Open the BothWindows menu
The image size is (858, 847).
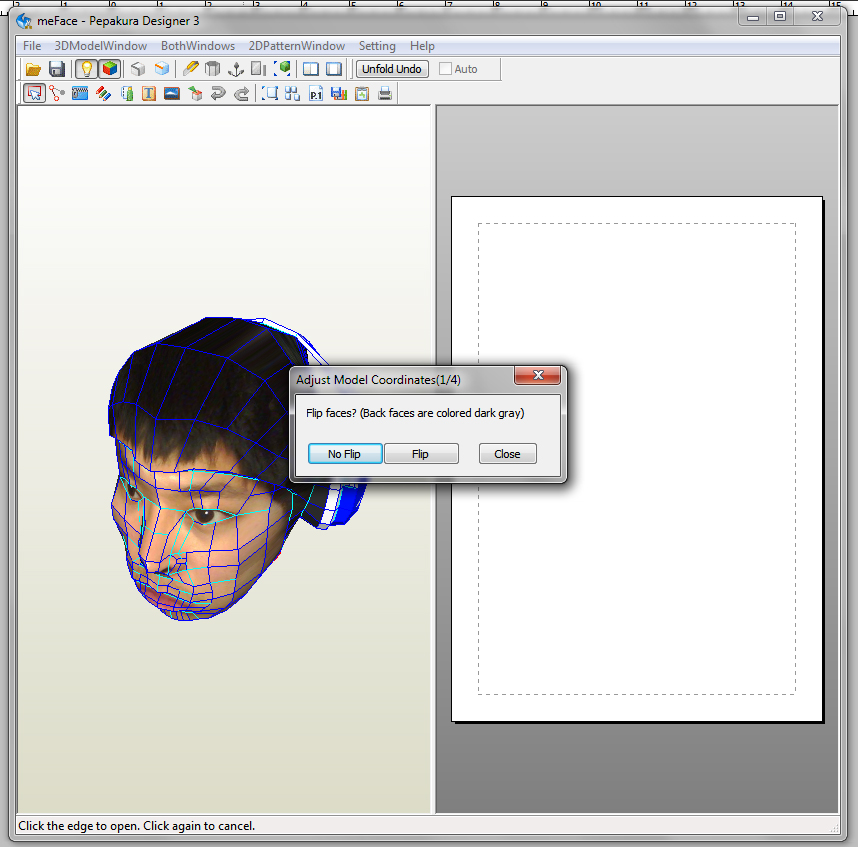pyautogui.click(x=198, y=46)
